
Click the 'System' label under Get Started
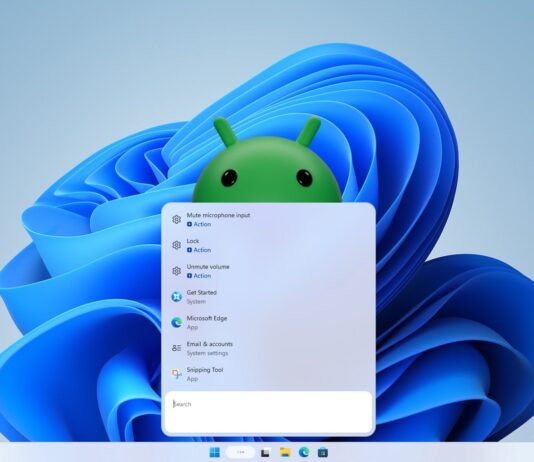196,302
